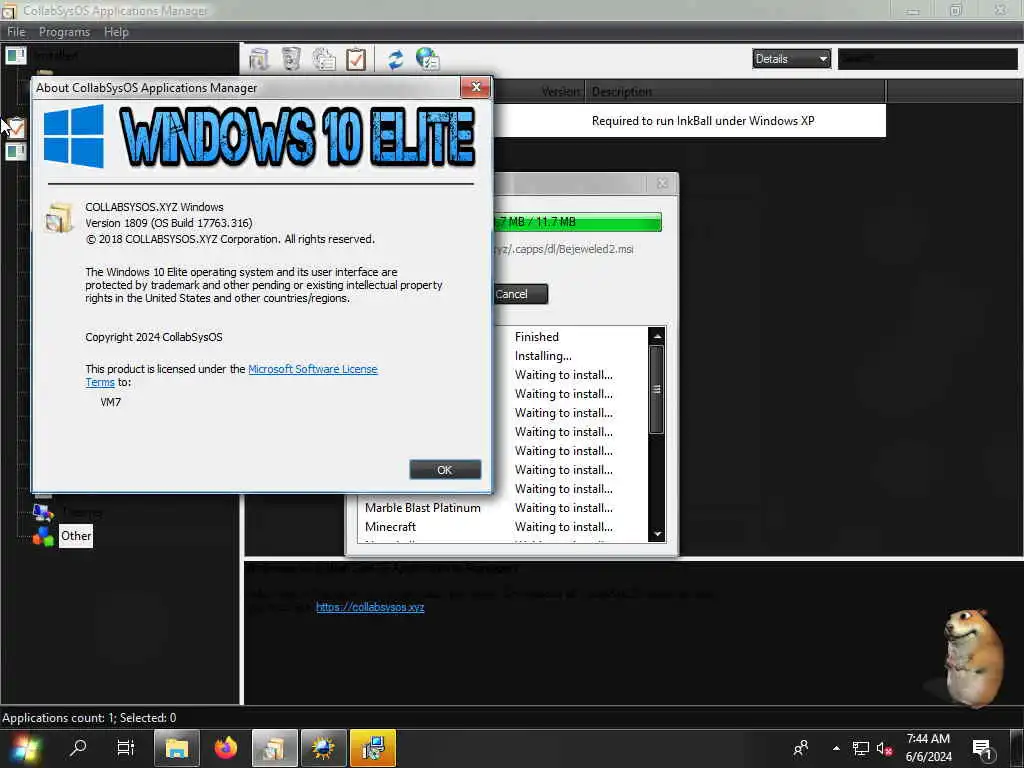Click the Uninstall trash bin toolbar icon

coord(291,59)
